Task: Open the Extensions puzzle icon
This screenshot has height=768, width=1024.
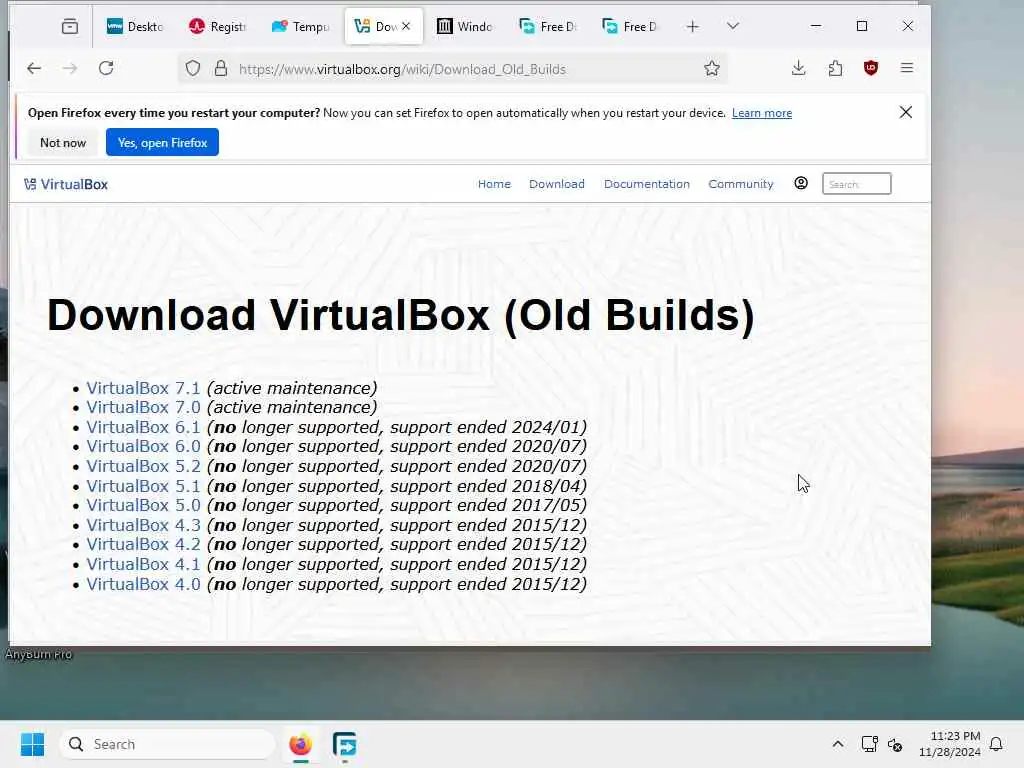Action: coord(835,68)
